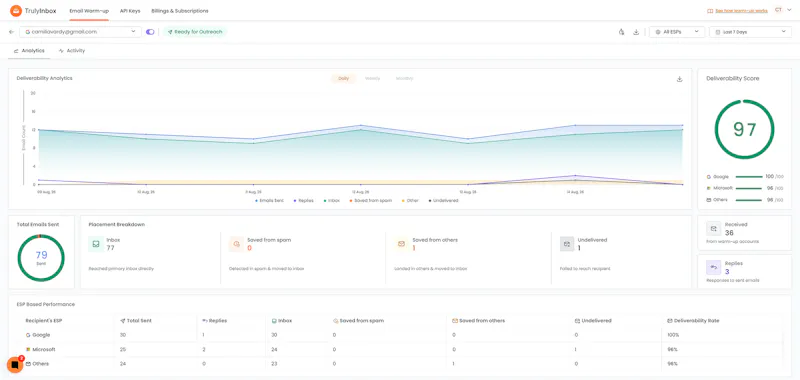The image size is (800, 380).
Task: Click the Replies arrow icon
Action: tap(714, 267)
